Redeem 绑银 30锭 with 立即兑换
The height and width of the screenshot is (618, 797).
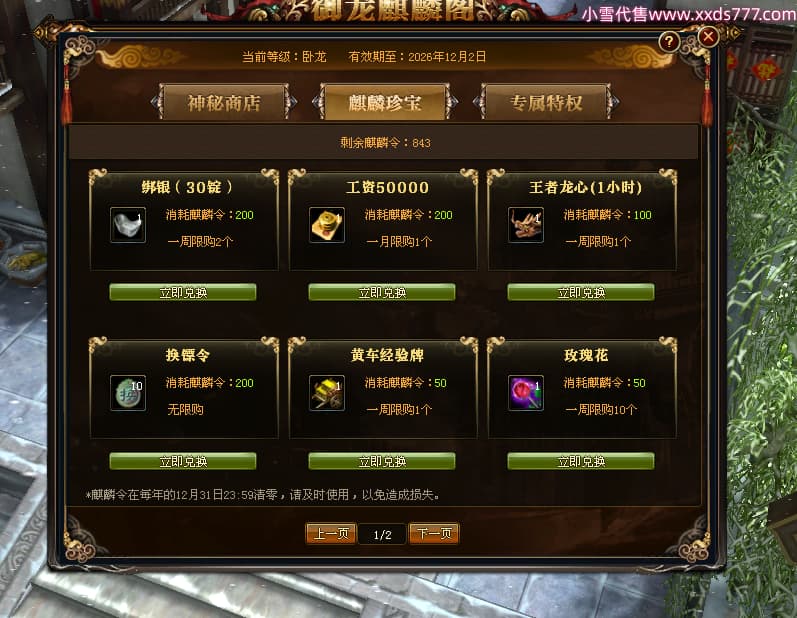(183, 292)
